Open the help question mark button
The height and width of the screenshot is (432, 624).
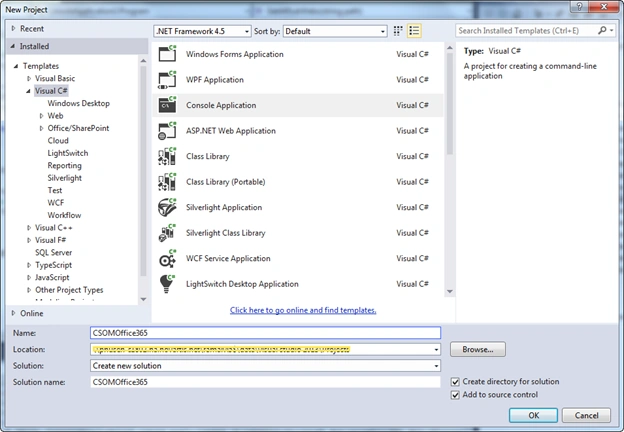(579, 7)
